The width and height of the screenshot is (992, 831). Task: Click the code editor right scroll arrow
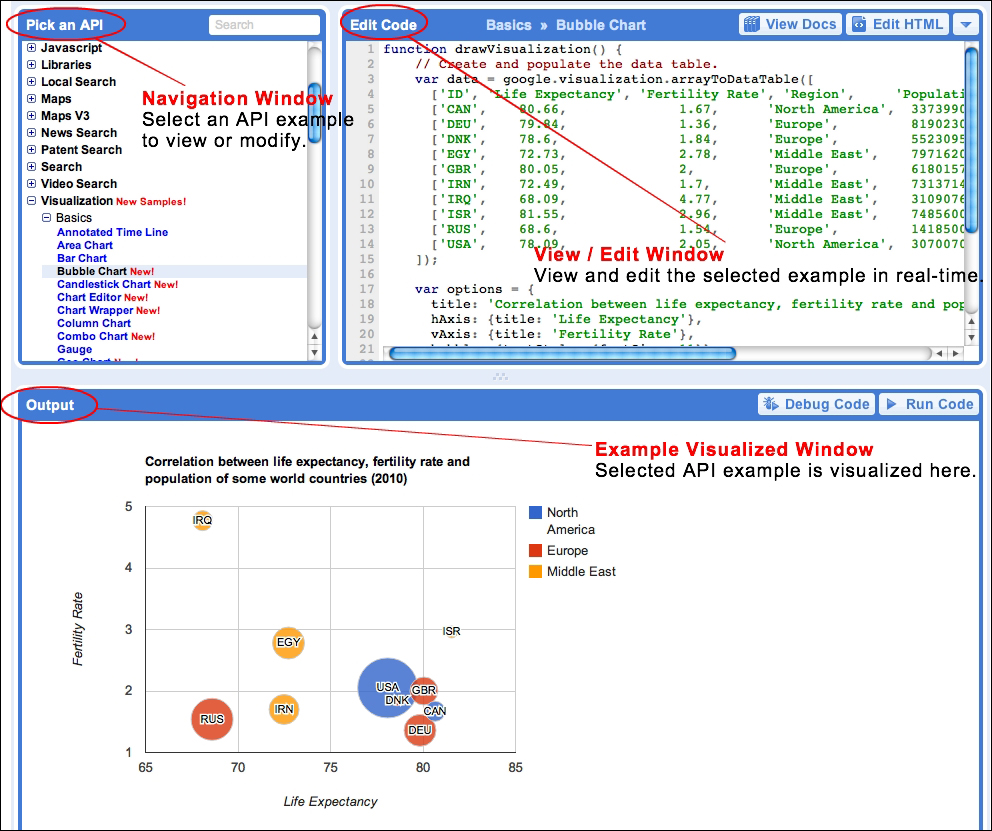coord(954,353)
